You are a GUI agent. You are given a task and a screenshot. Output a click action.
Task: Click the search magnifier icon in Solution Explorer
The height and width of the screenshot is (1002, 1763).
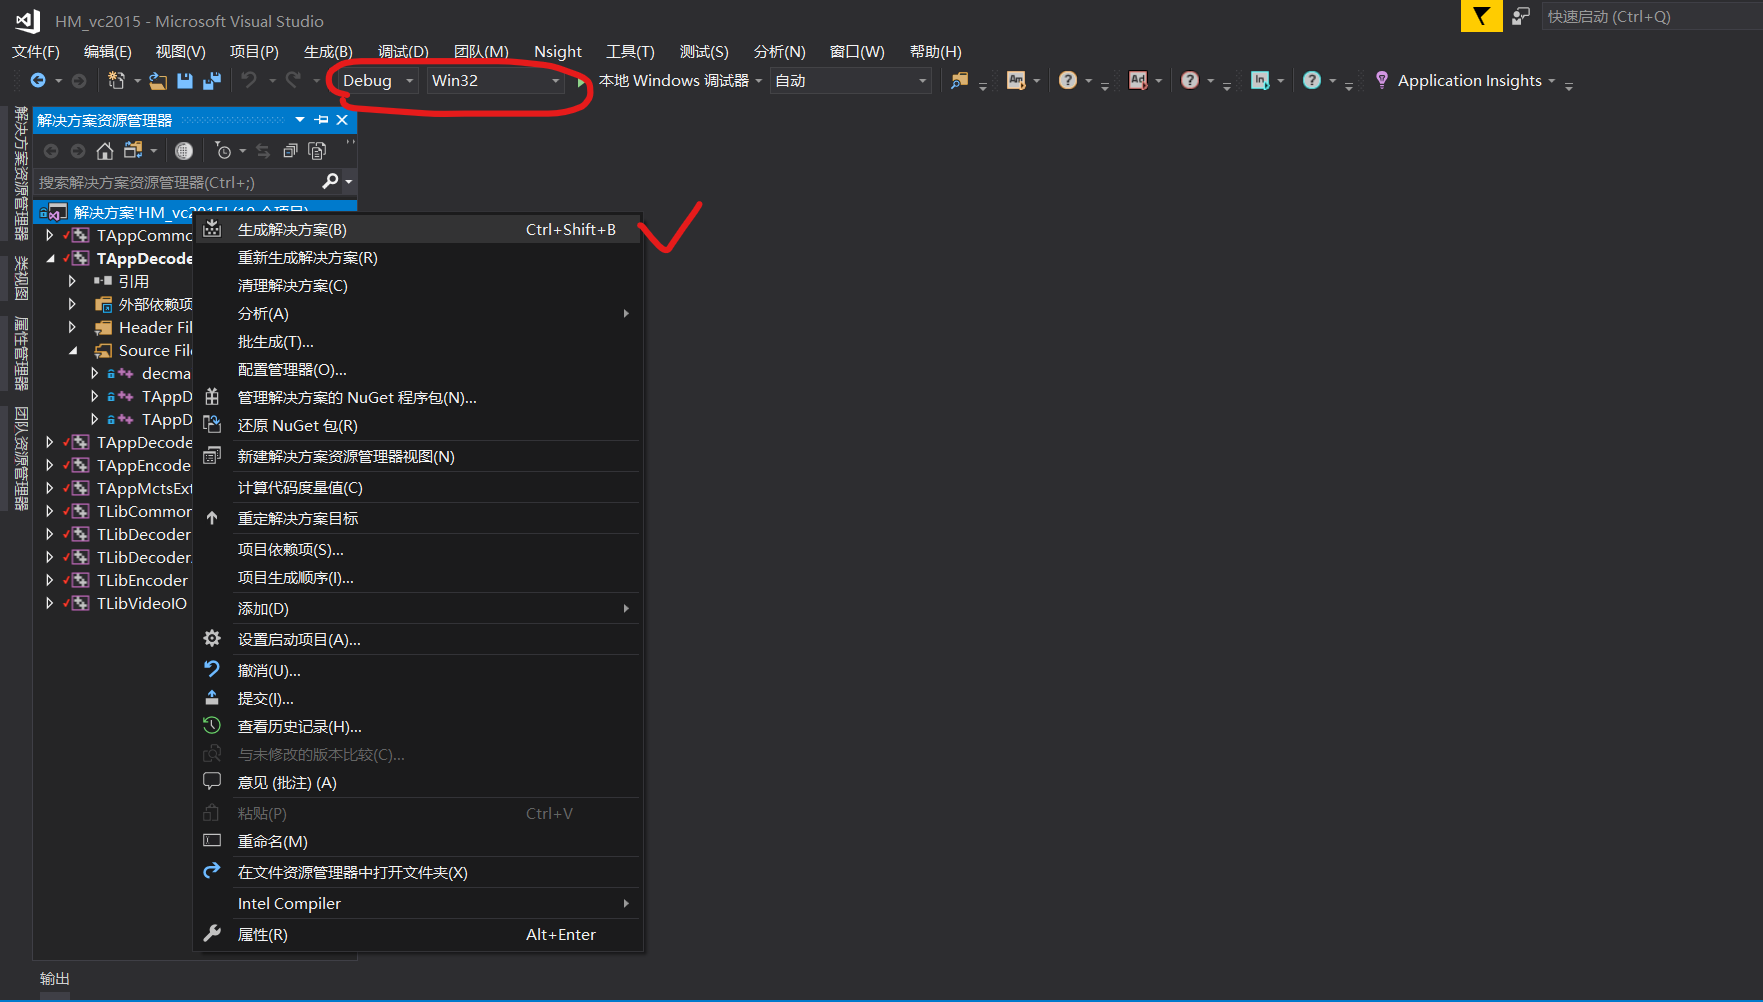click(330, 181)
